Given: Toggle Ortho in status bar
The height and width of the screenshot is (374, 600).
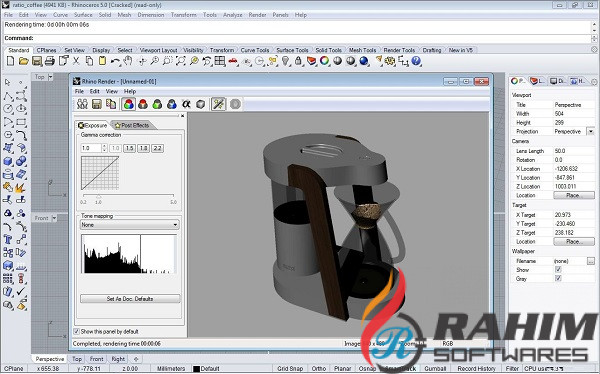Looking at the screenshot, I should pyautogui.click(x=319, y=368).
